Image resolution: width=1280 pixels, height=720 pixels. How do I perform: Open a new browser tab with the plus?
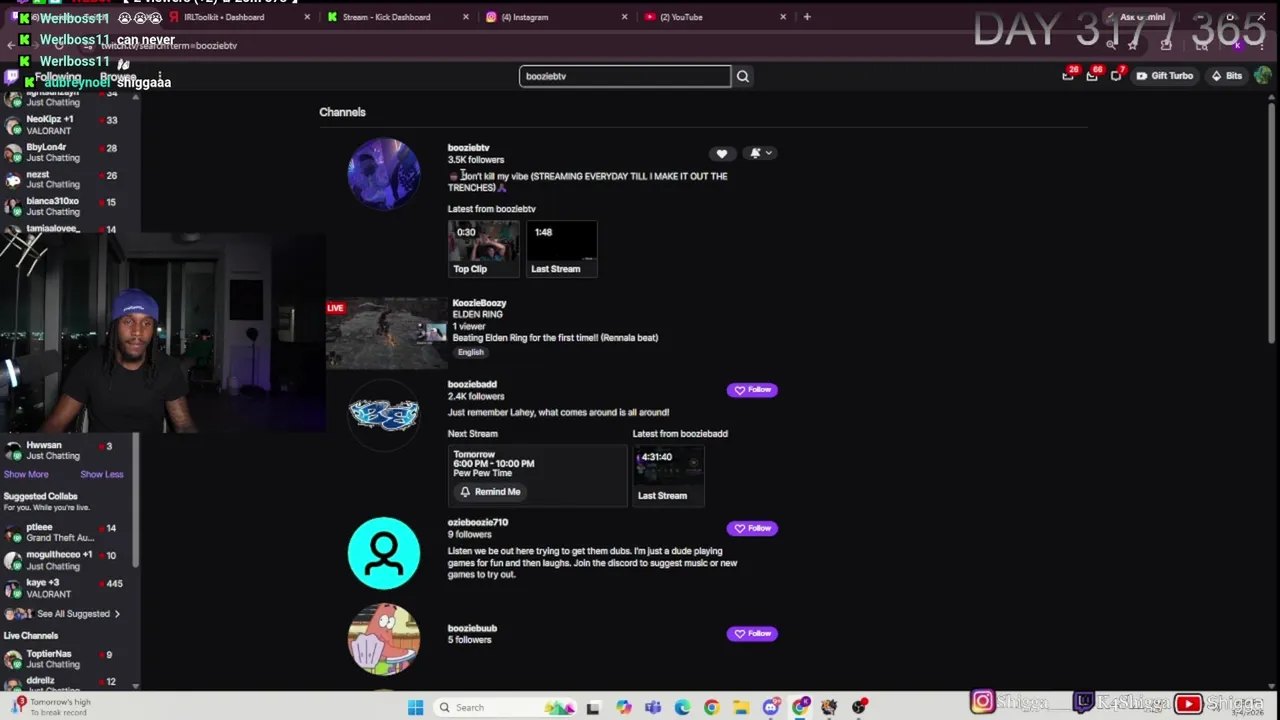tap(807, 17)
